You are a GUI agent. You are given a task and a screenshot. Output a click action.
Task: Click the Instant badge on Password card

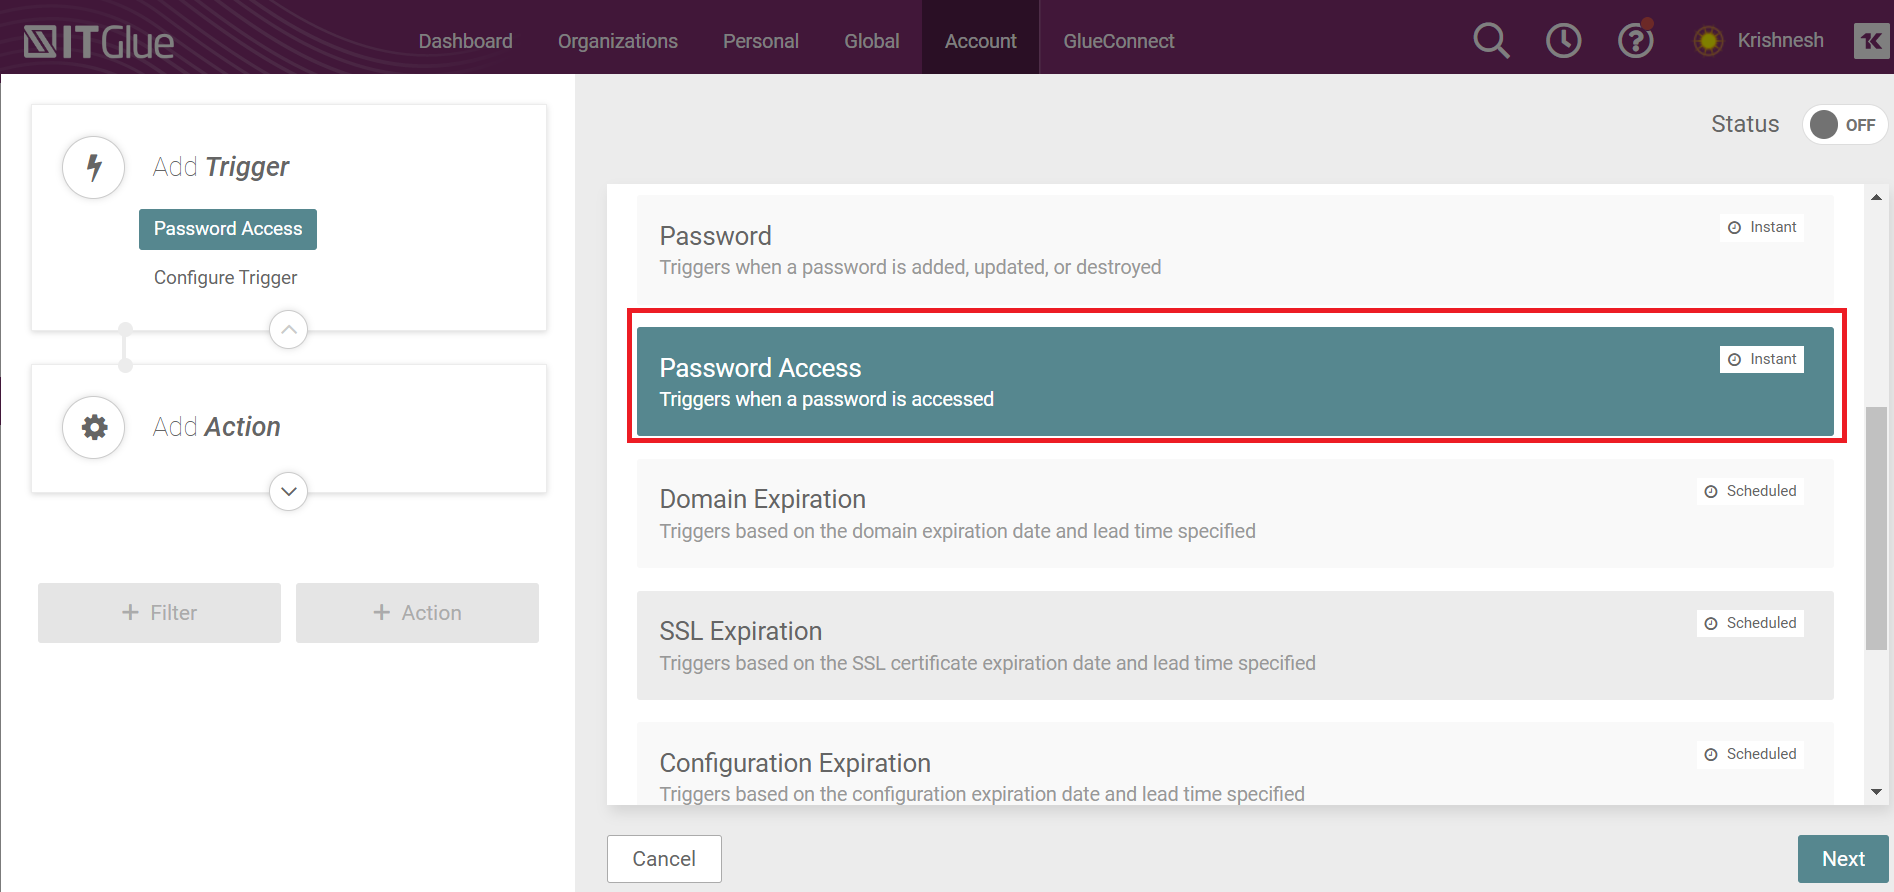click(x=1762, y=227)
